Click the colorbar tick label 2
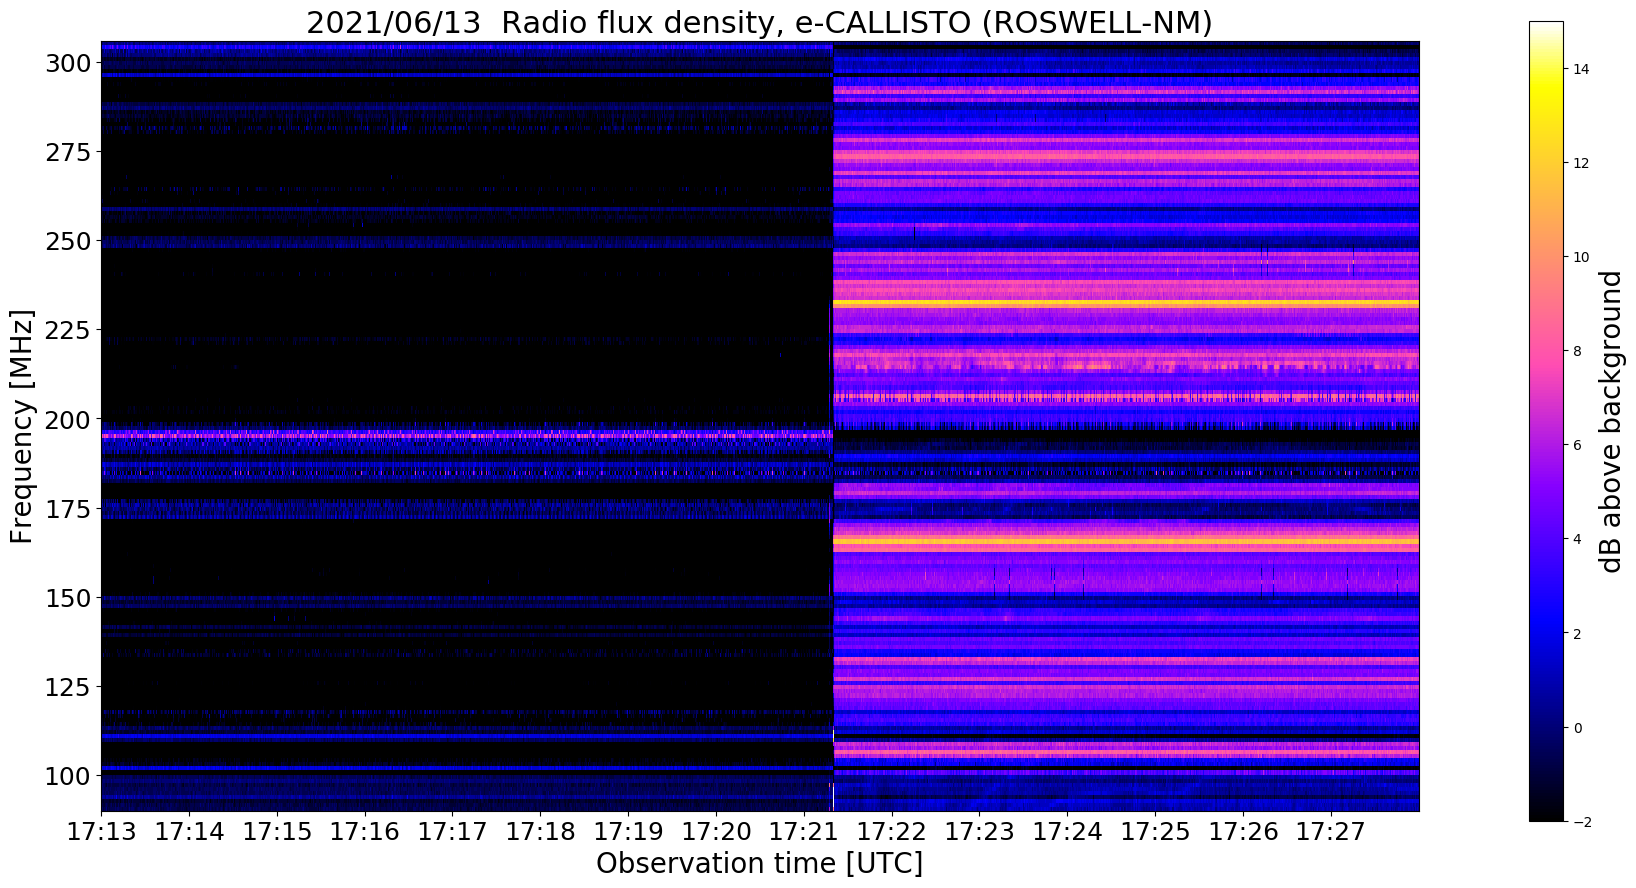 tap(1578, 634)
